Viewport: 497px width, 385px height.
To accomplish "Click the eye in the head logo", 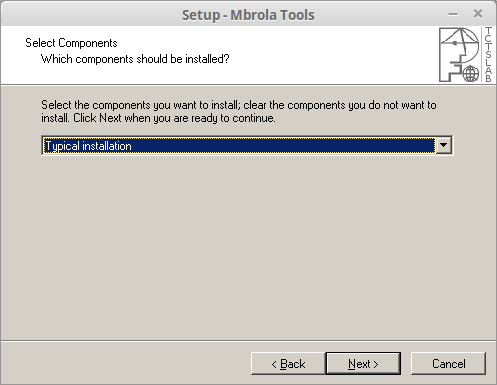I will [455, 43].
